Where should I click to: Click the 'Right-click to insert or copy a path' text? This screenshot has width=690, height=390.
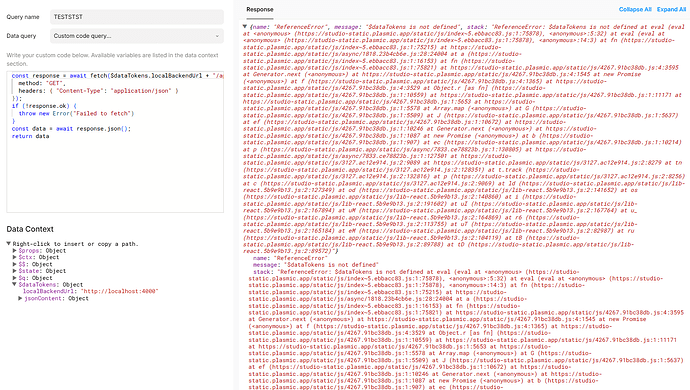coord(75,243)
